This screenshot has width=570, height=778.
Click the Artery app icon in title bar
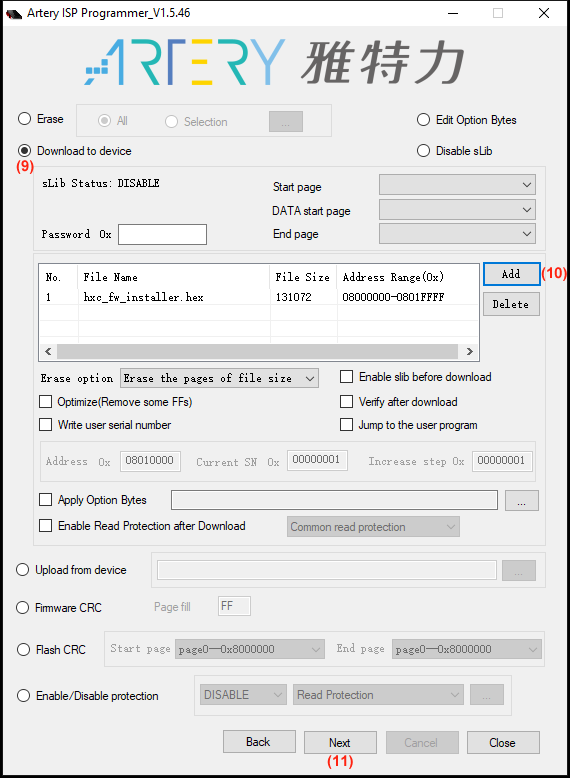(14, 13)
